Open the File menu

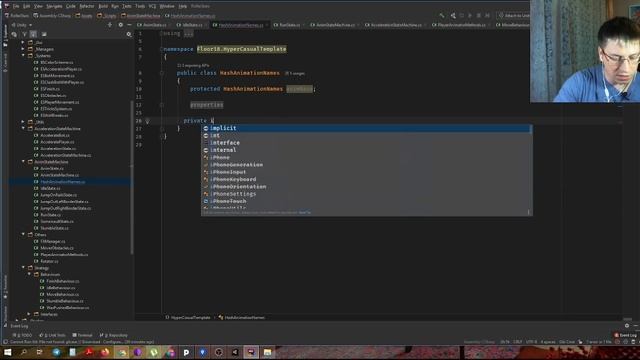tap(16, 6)
